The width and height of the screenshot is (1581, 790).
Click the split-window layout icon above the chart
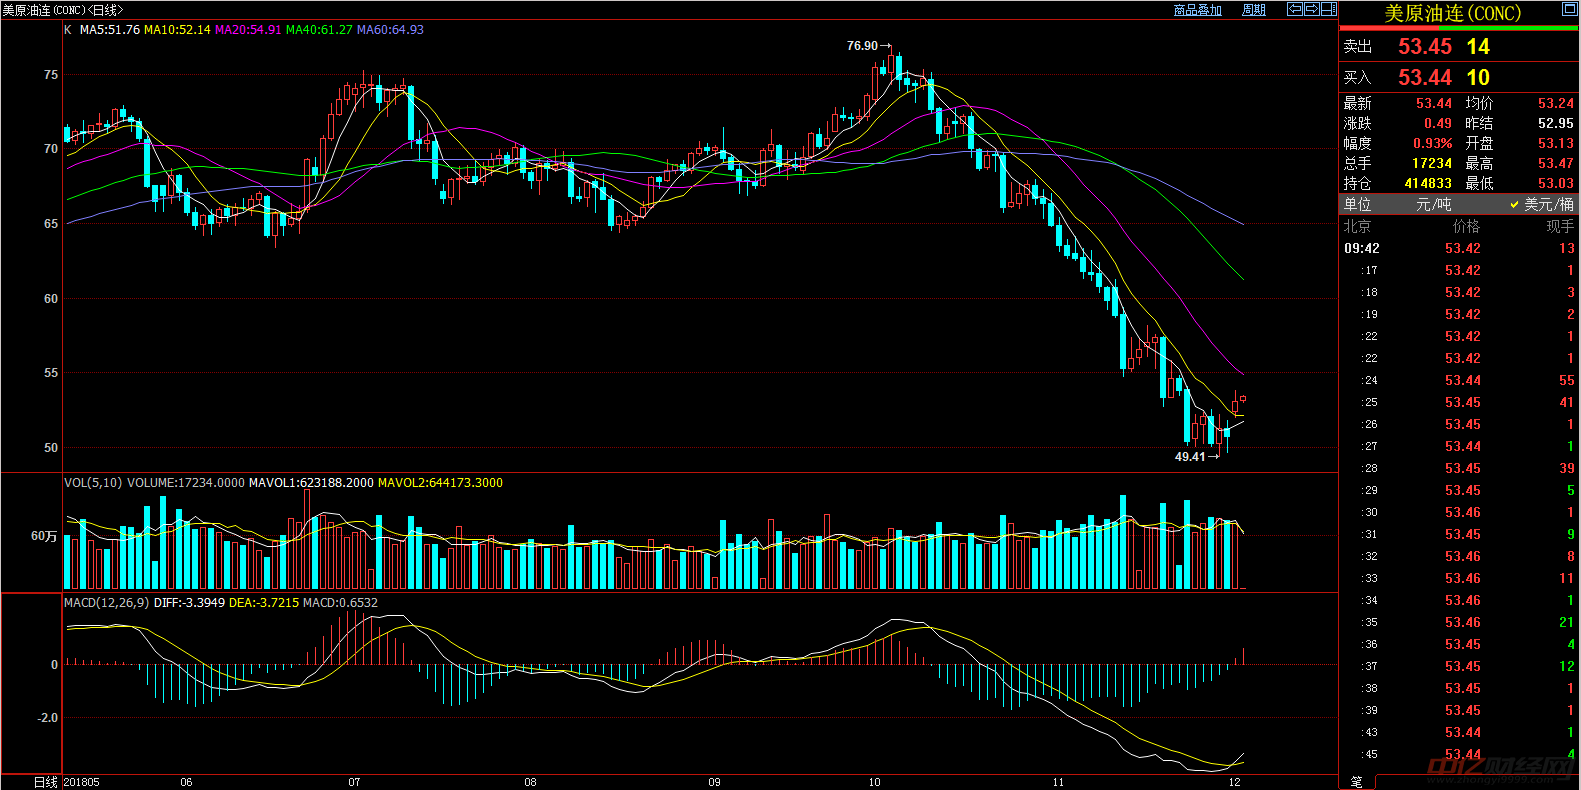point(1328,9)
